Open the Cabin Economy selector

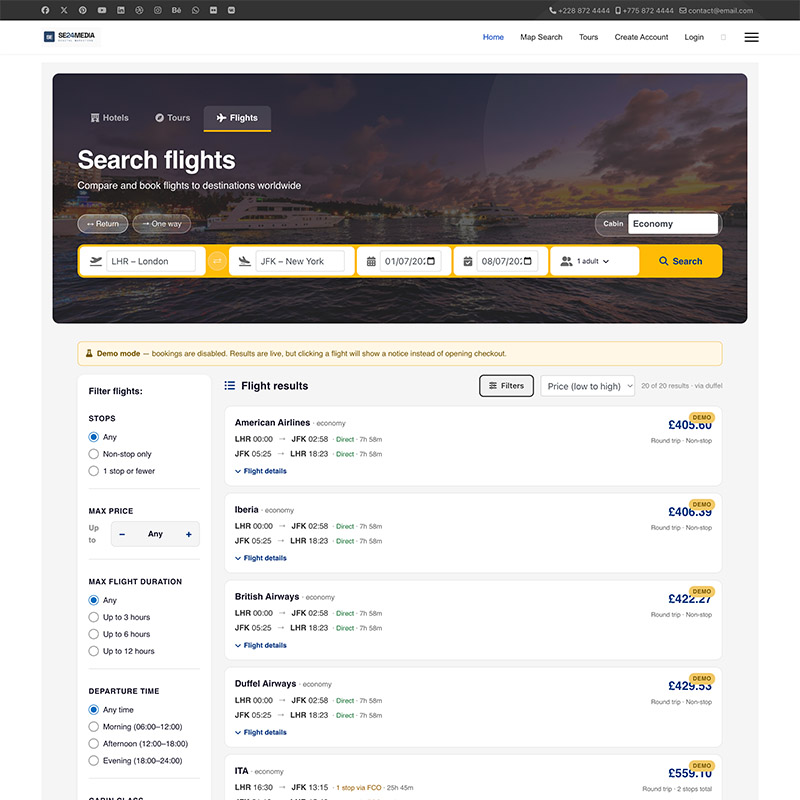(x=672, y=223)
